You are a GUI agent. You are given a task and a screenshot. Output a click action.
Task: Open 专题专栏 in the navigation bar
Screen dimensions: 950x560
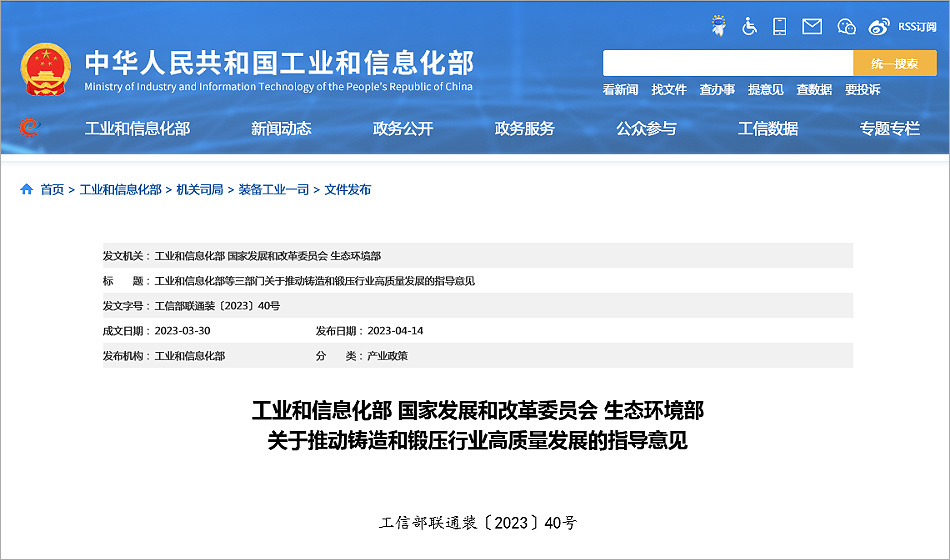point(890,128)
